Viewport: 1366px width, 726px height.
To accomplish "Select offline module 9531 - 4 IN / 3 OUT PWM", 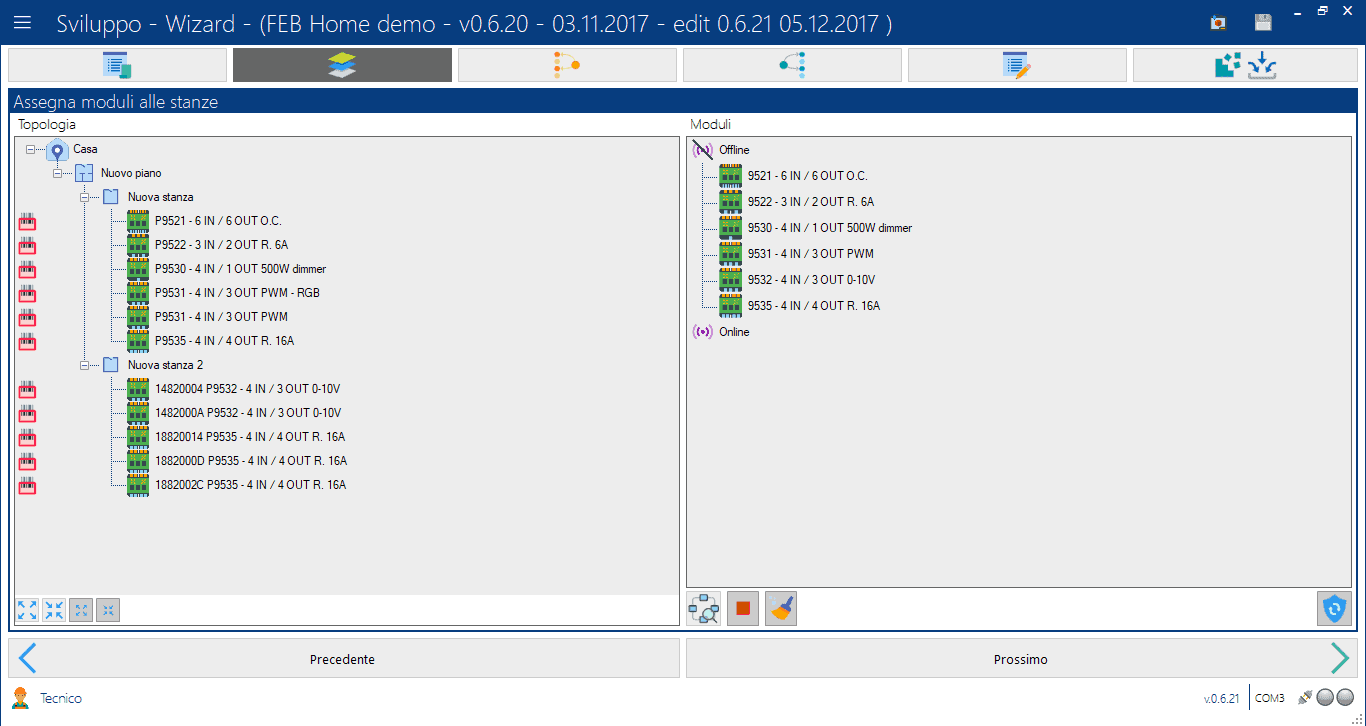I will [811, 254].
